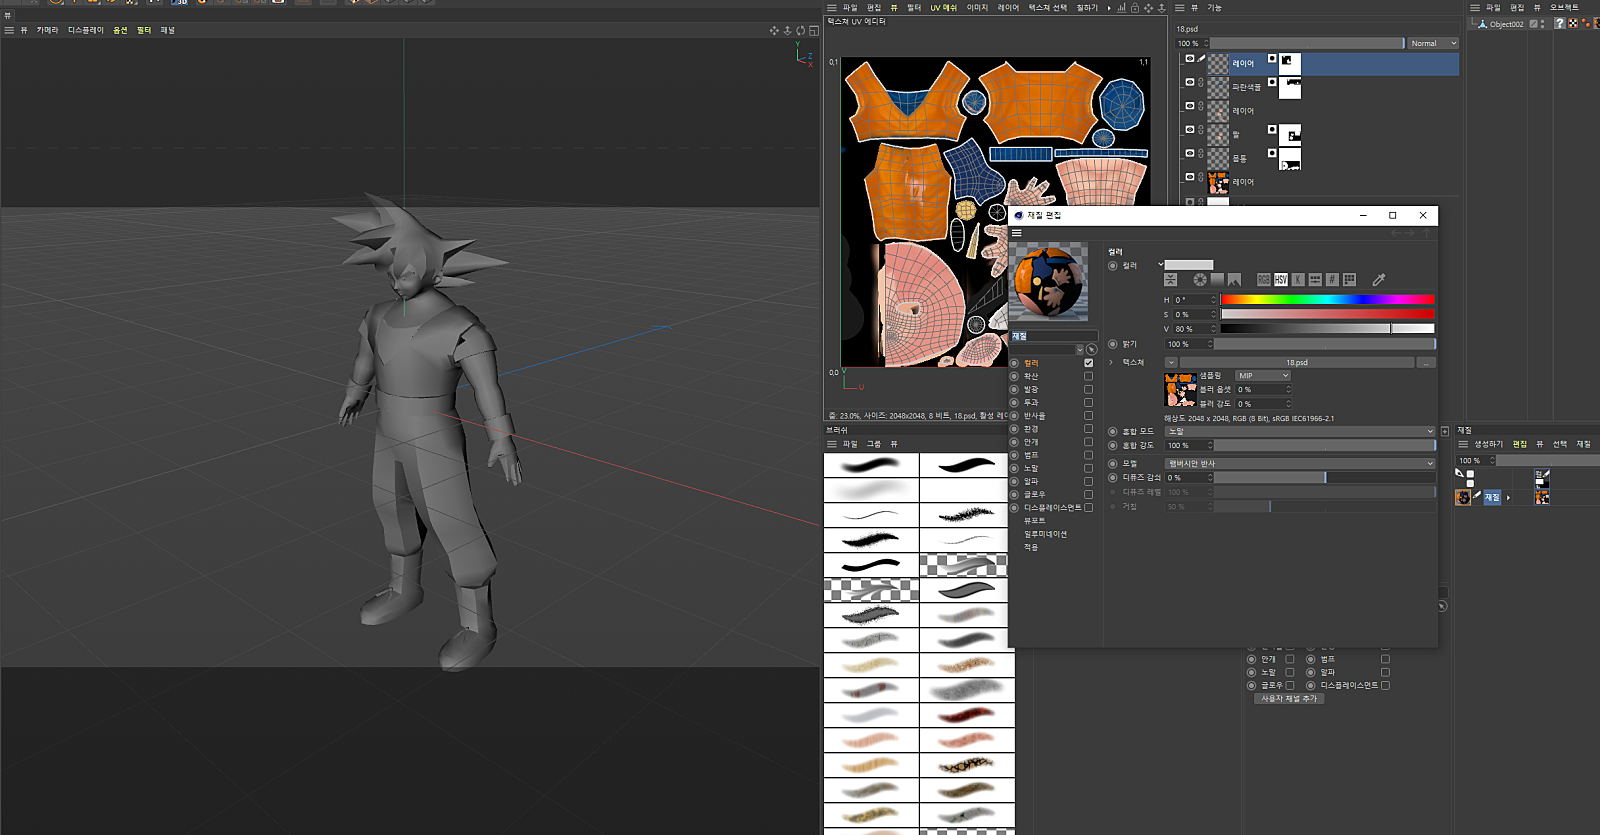Toggle compact color chooser icon

click(1171, 280)
